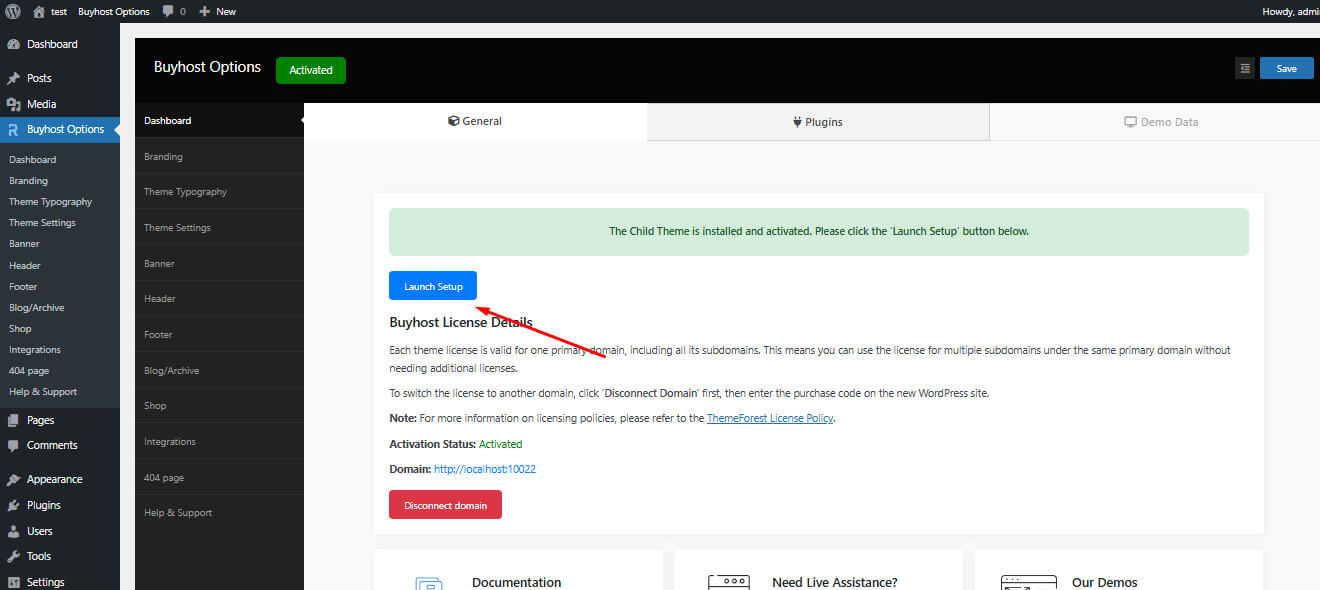This screenshot has height=590, width=1320.
Task: Switch to the Demo Data tab
Action: coord(1161,122)
